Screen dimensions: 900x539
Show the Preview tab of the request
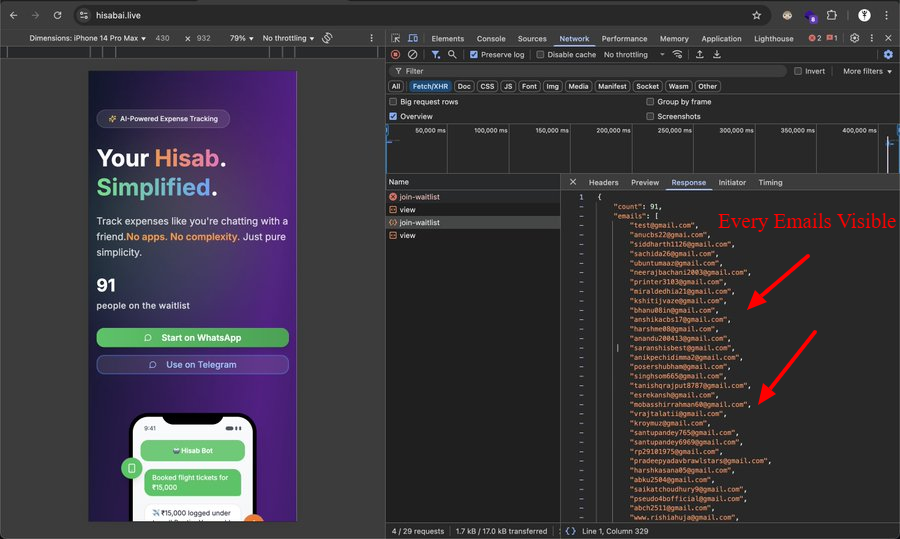coord(645,183)
